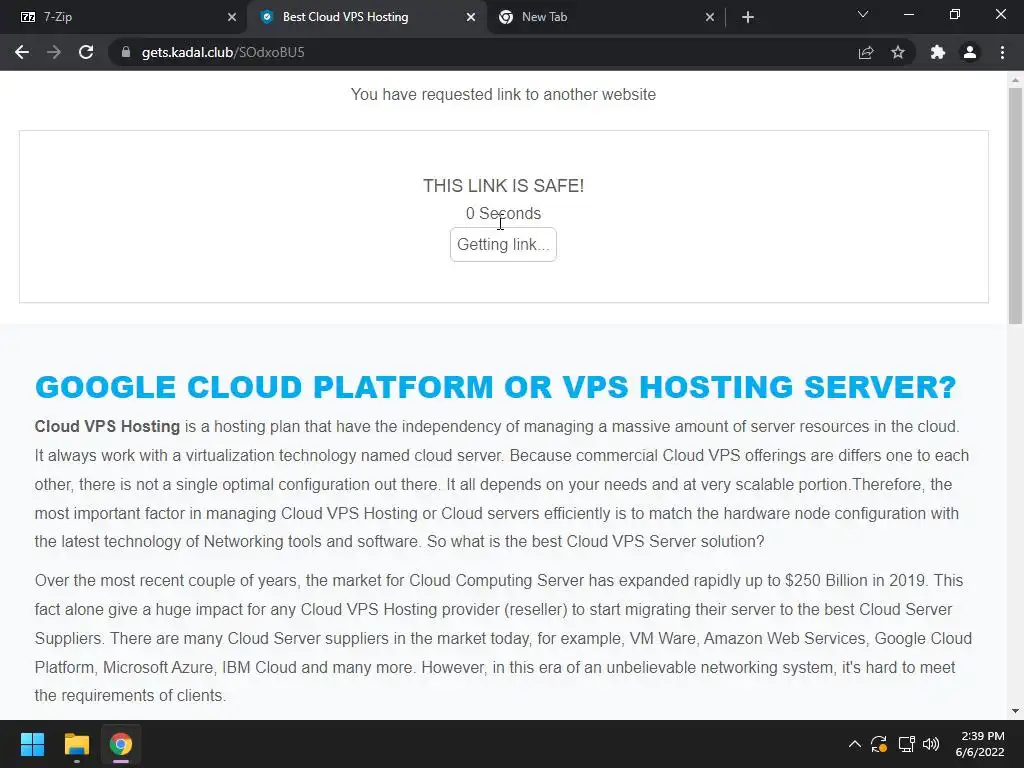1024x768 pixels.
Task: Expand the tab search chevron
Action: pyautogui.click(x=863, y=14)
